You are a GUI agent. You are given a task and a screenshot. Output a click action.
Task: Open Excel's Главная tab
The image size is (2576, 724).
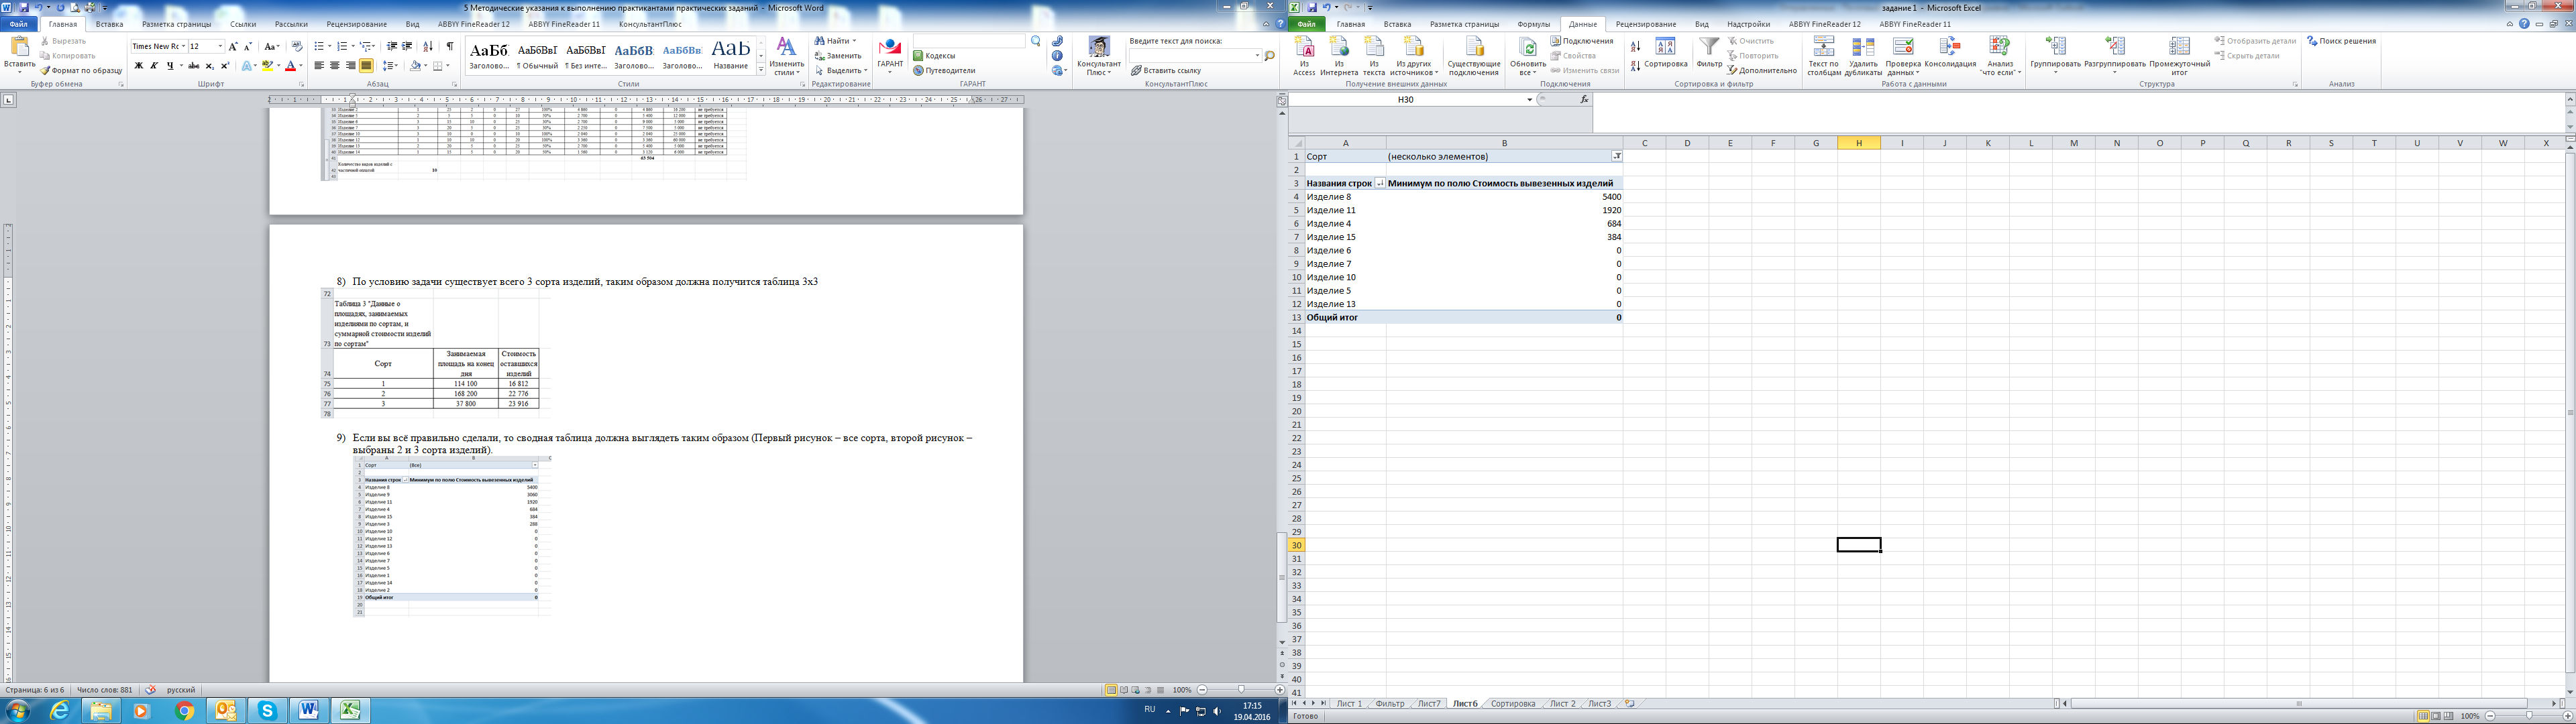coord(1350,24)
